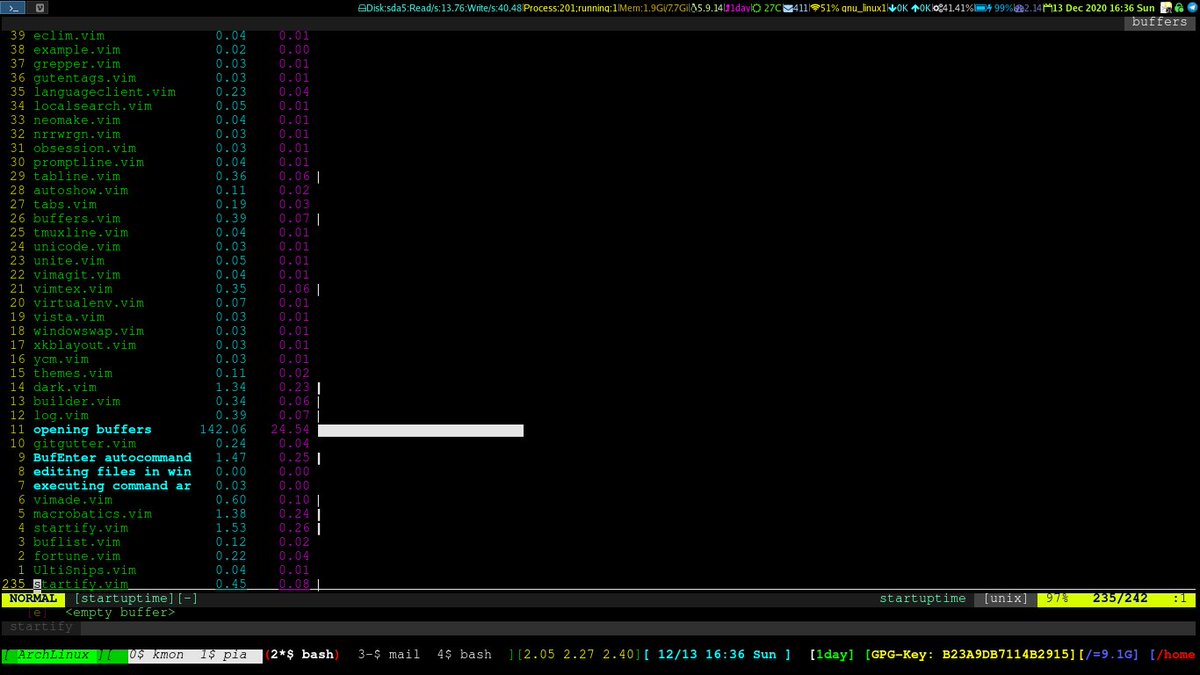Click the 24.54 percentage value
The height and width of the screenshot is (675, 1200).
pyautogui.click(x=289, y=430)
